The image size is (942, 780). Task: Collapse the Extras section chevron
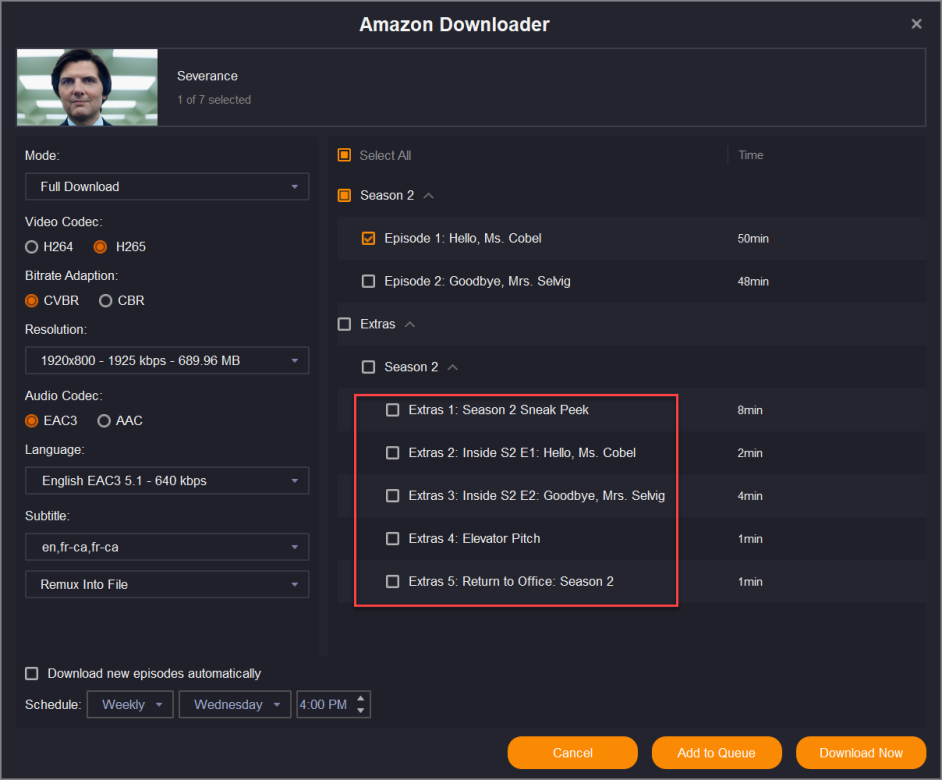(x=410, y=325)
